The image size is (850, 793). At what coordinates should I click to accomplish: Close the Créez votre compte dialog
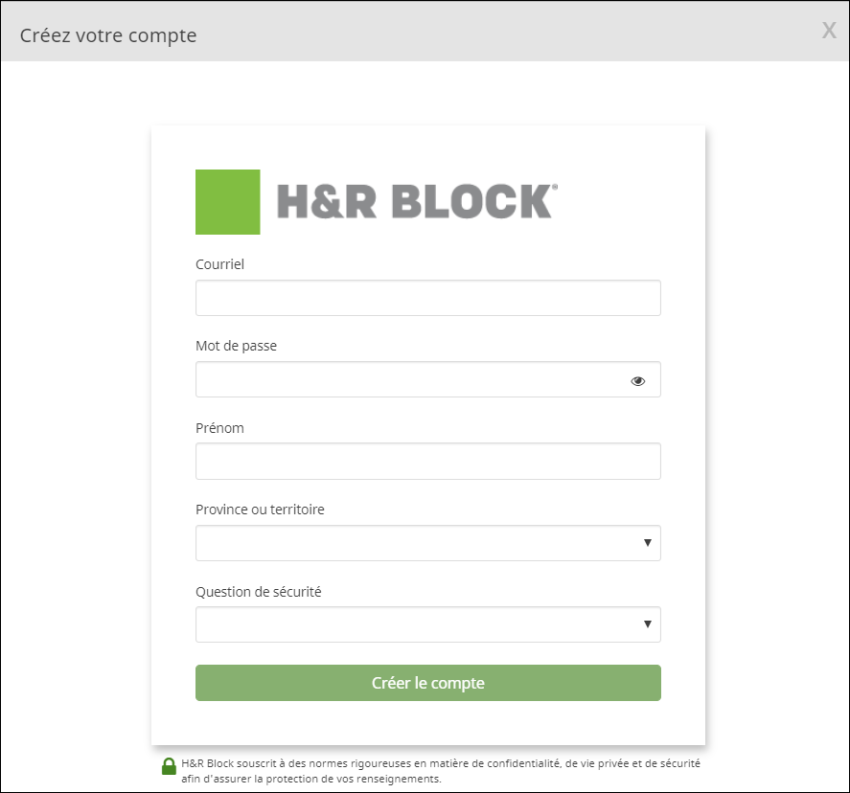828,30
